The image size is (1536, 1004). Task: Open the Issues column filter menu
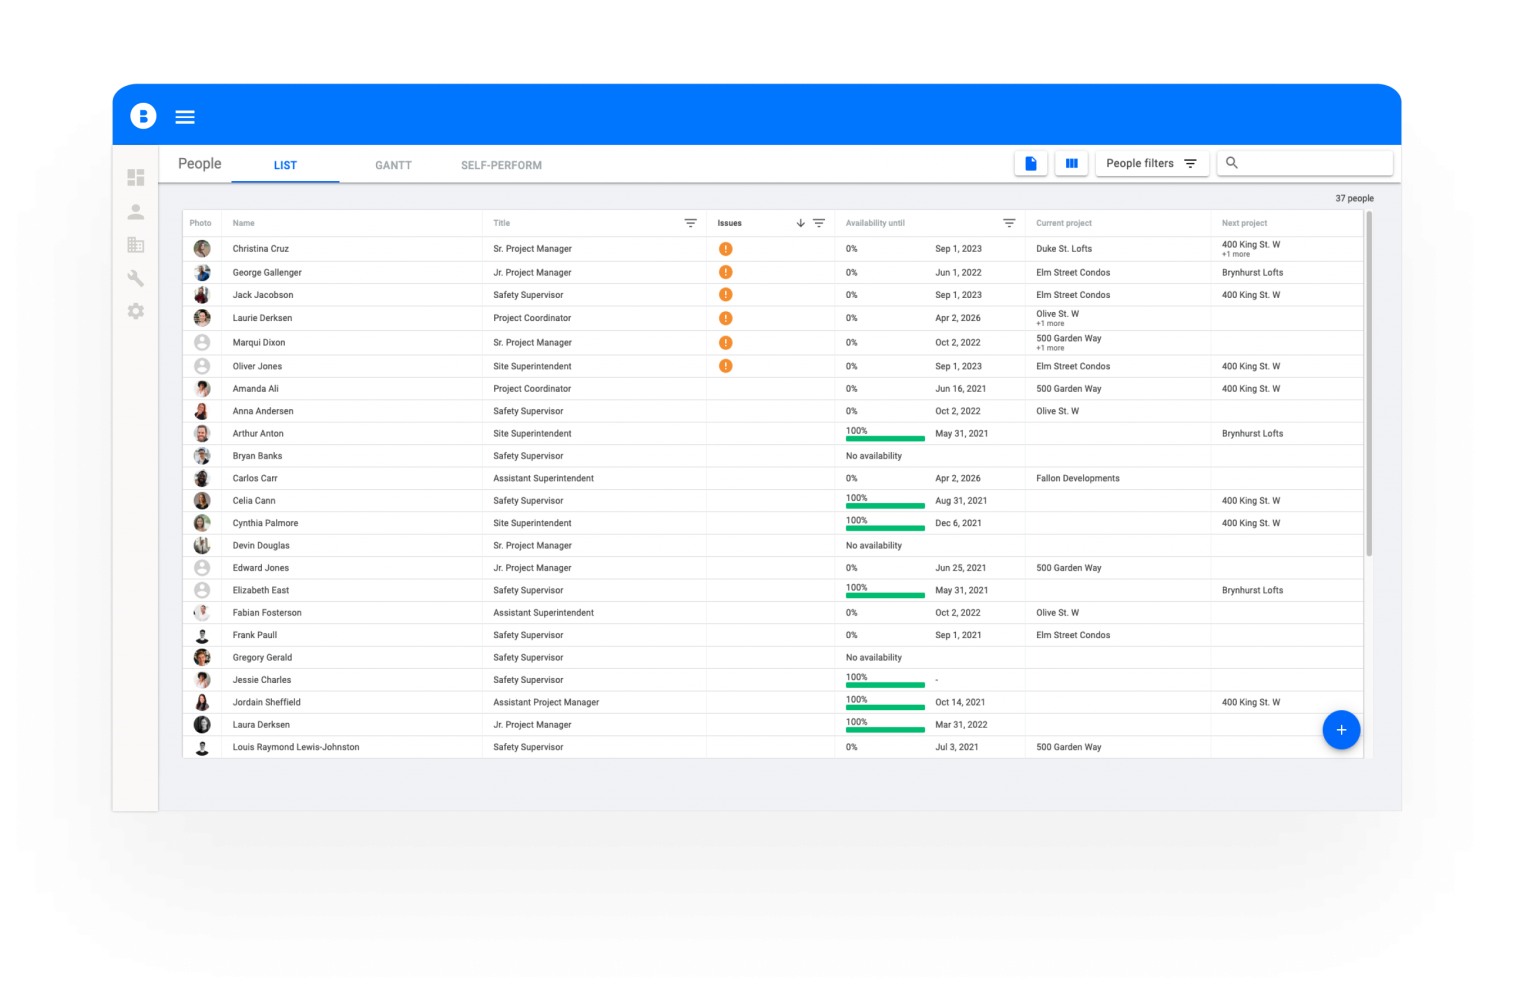tap(818, 223)
